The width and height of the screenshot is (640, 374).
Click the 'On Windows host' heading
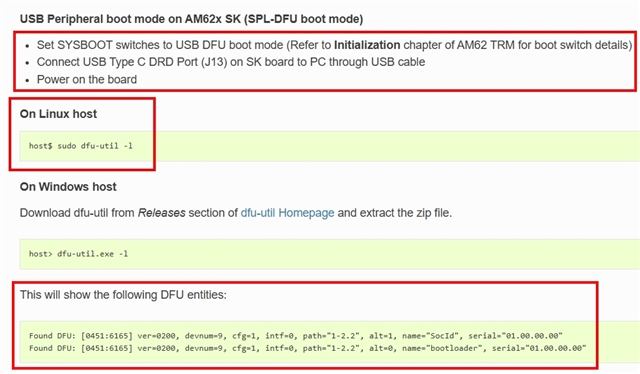pyautogui.click(x=68, y=187)
